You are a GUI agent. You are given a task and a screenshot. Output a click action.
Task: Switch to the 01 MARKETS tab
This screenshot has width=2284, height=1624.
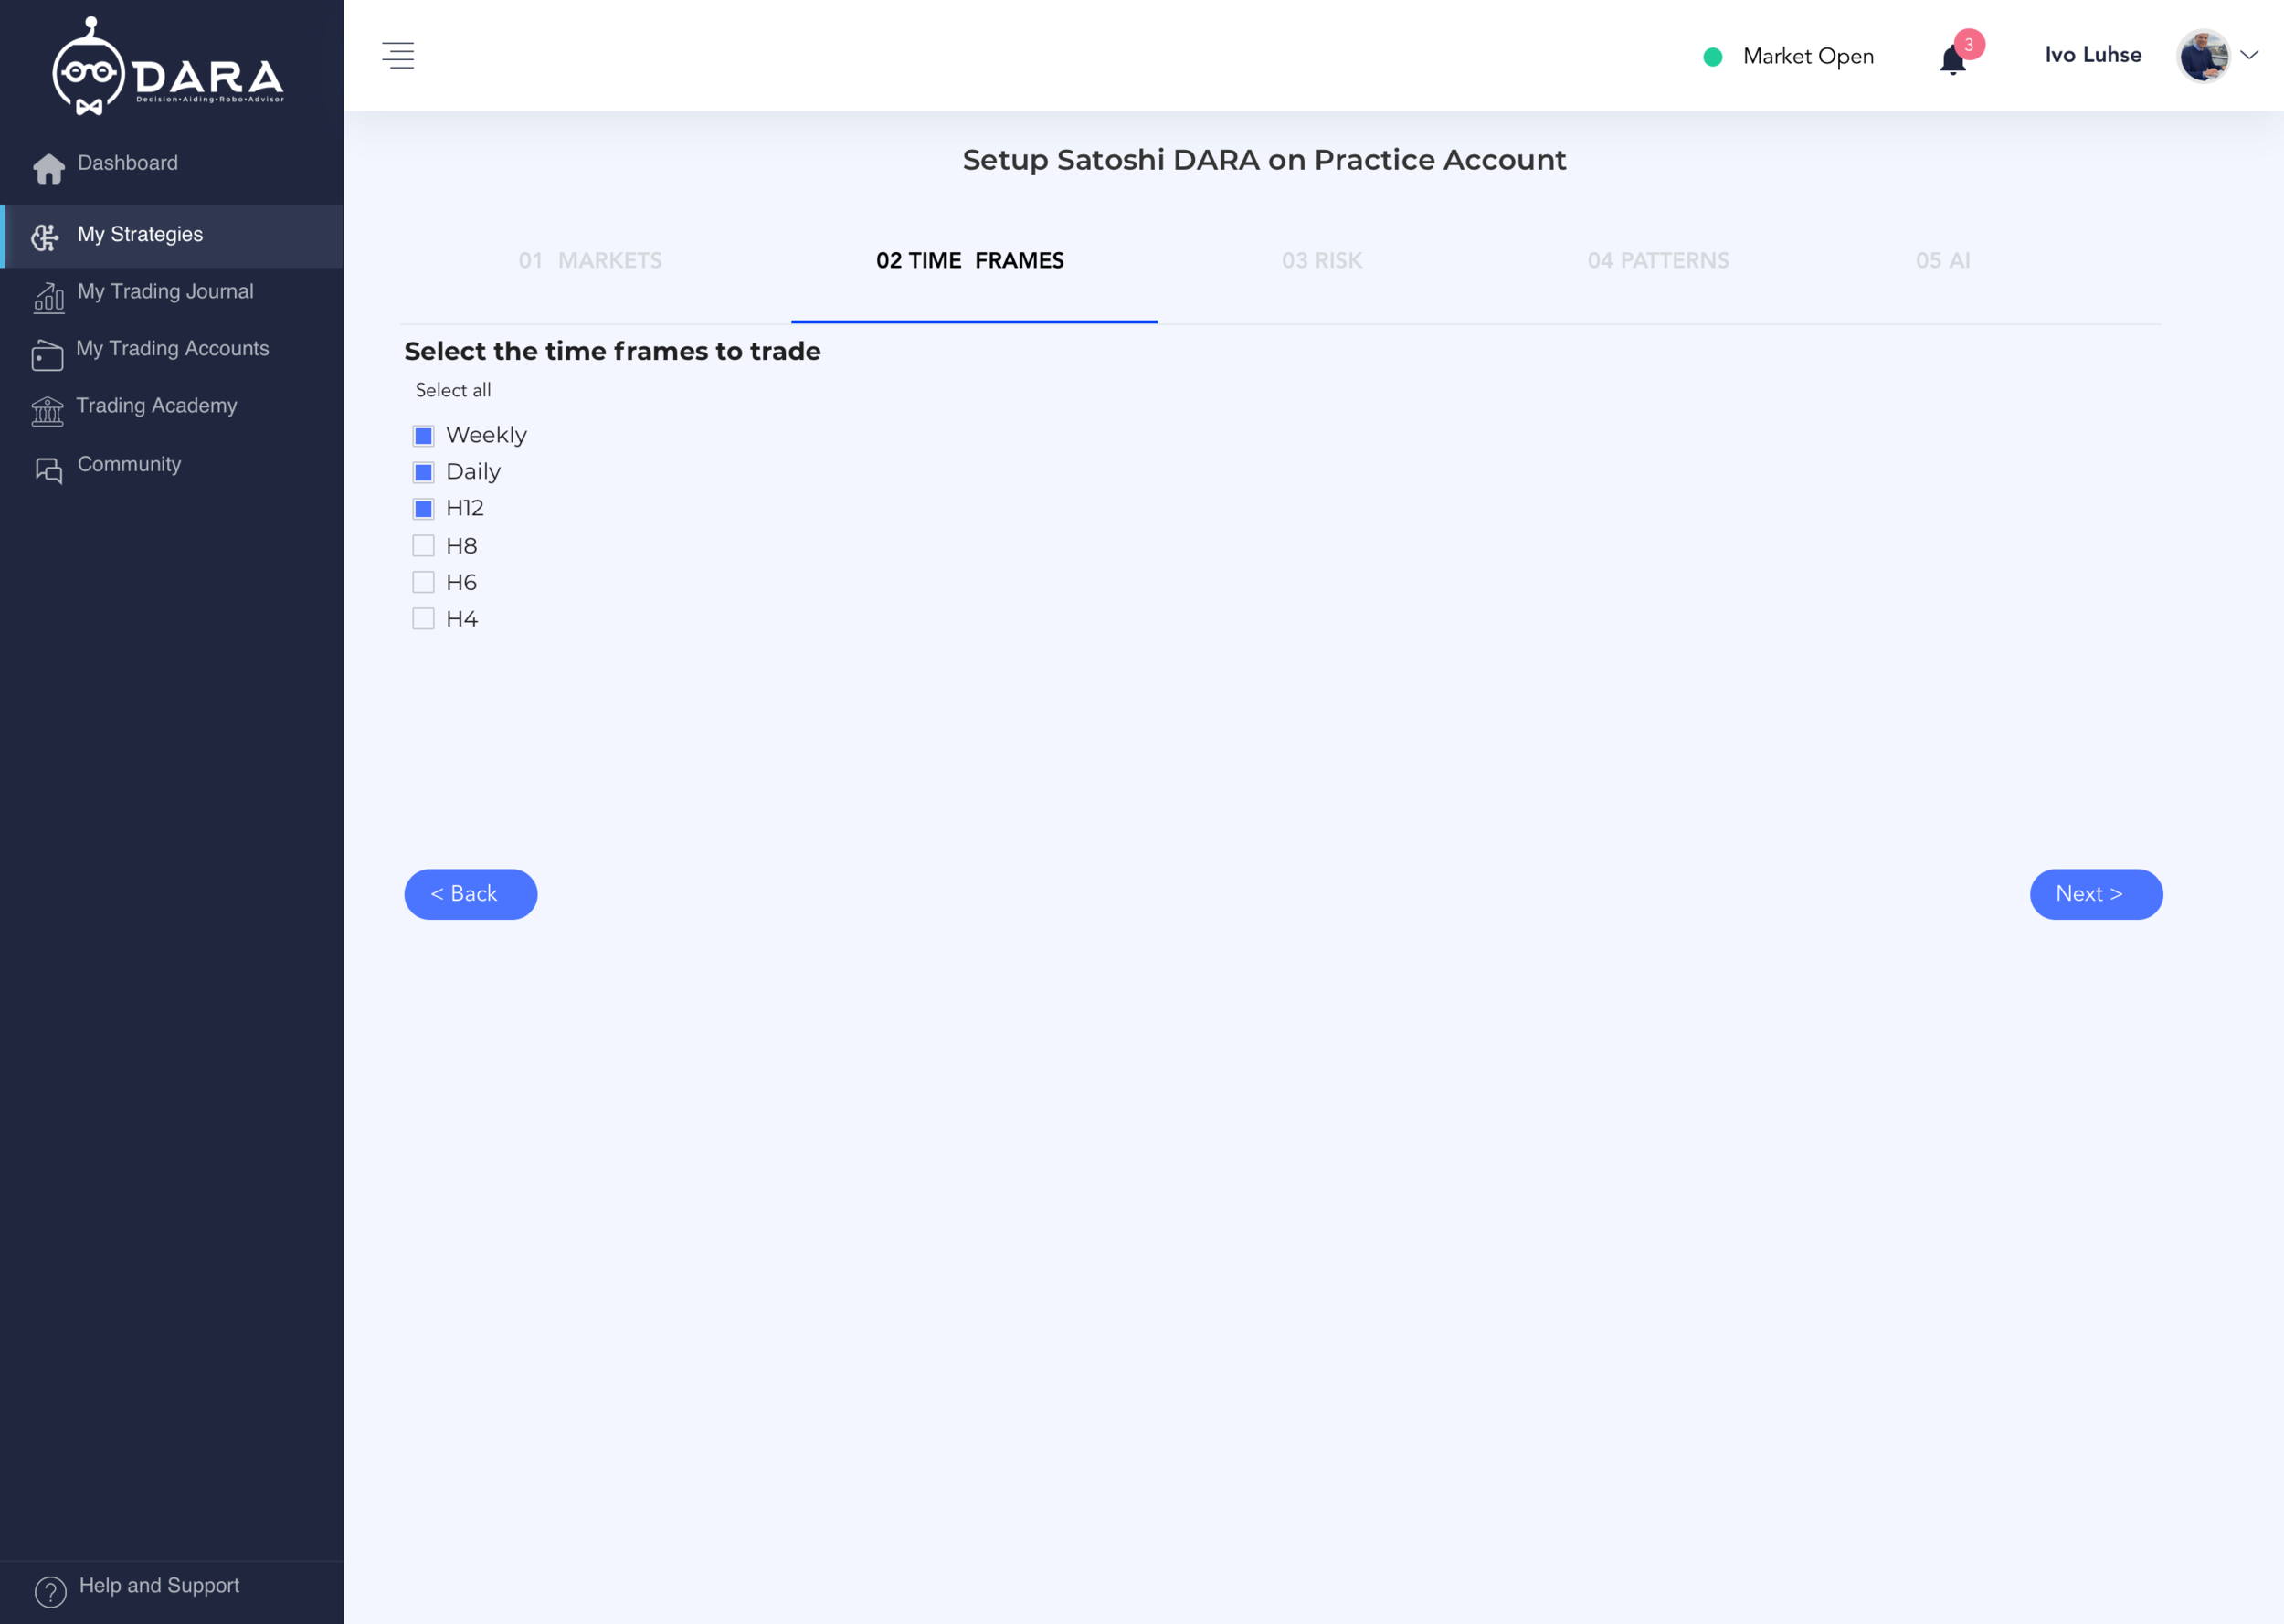click(x=590, y=260)
